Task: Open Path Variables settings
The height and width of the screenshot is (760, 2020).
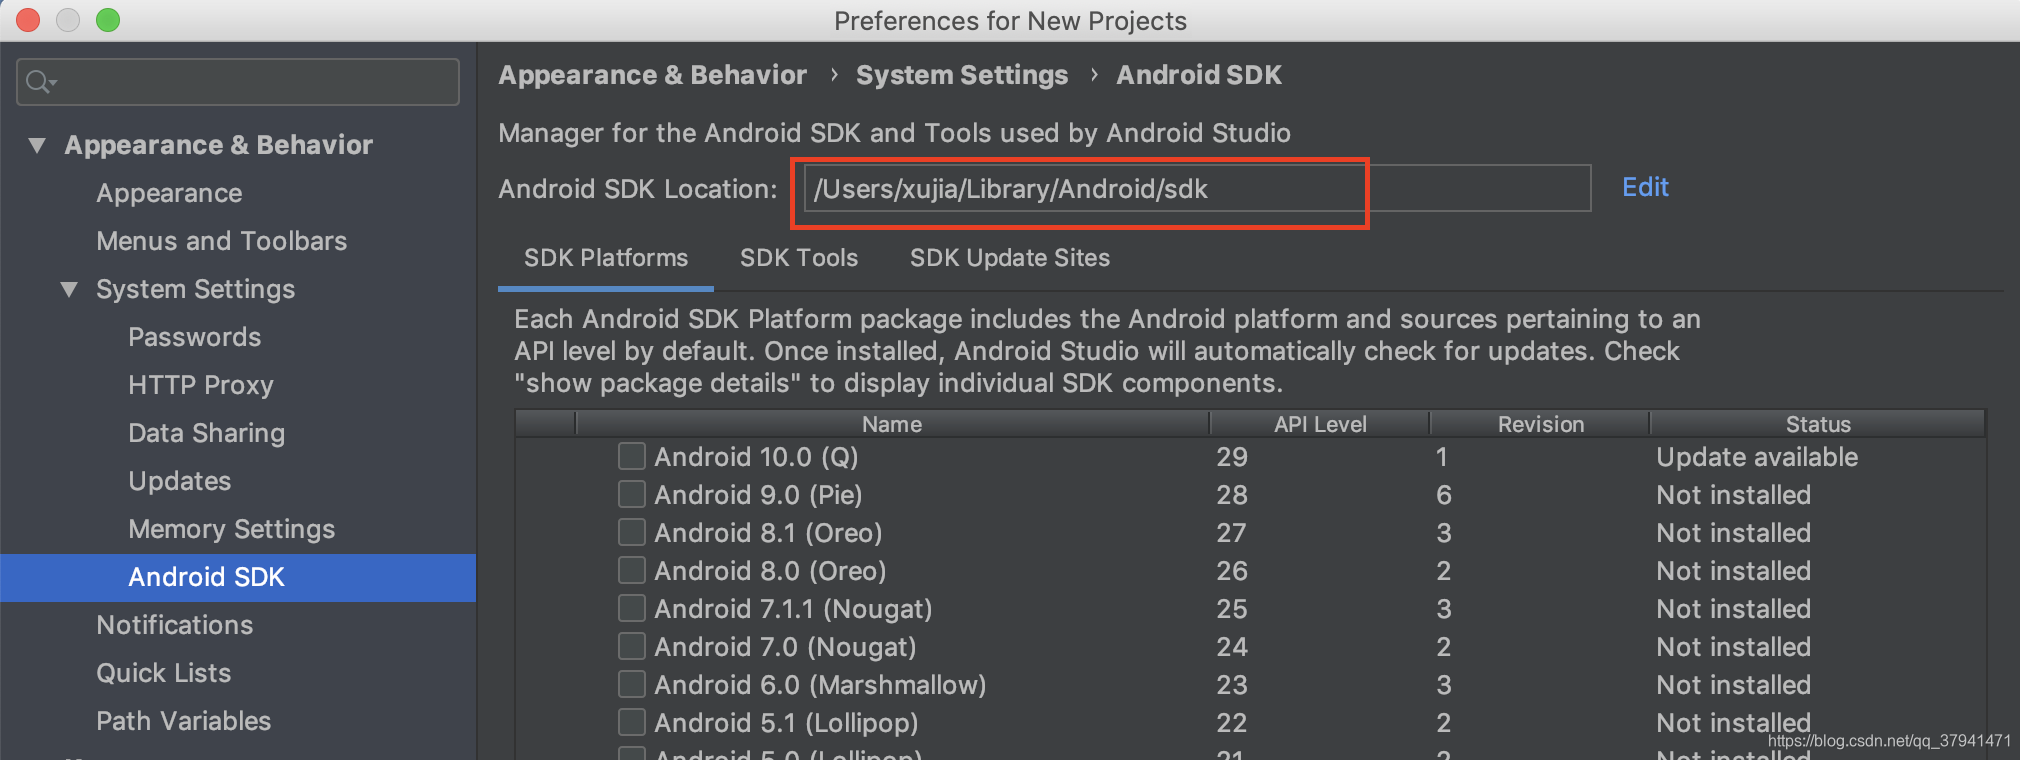Action: point(184,721)
